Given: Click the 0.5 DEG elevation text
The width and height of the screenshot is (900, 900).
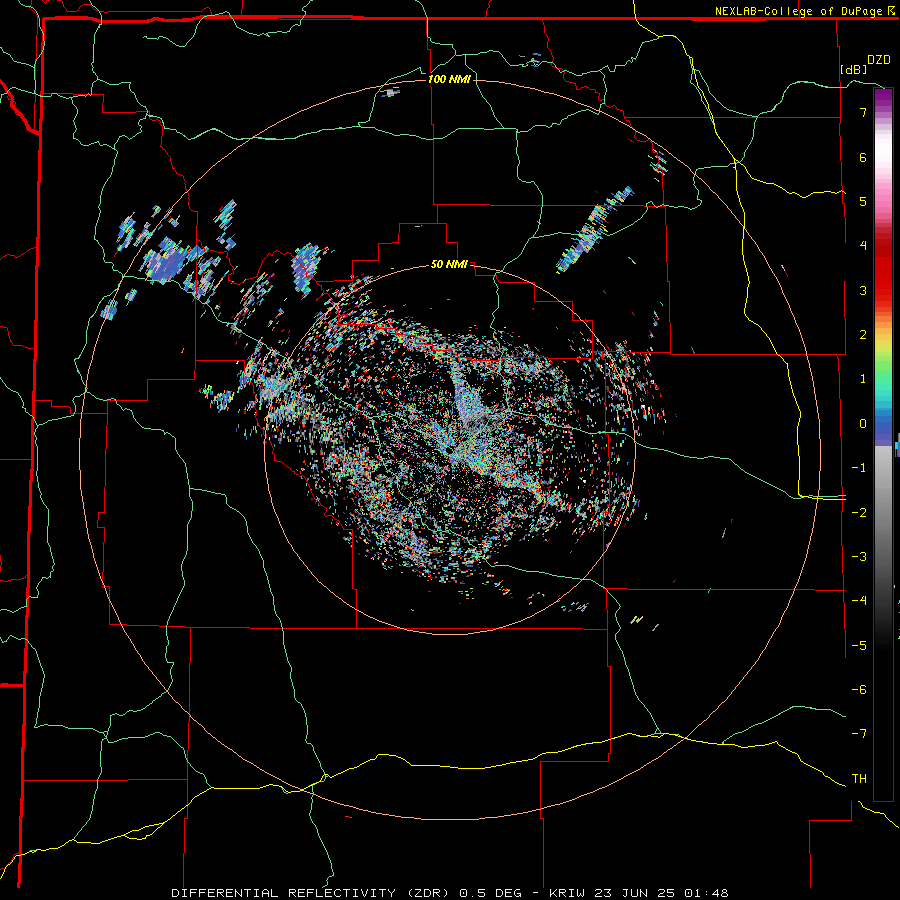Looking at the screenshot, I should [x=490, y=893].
